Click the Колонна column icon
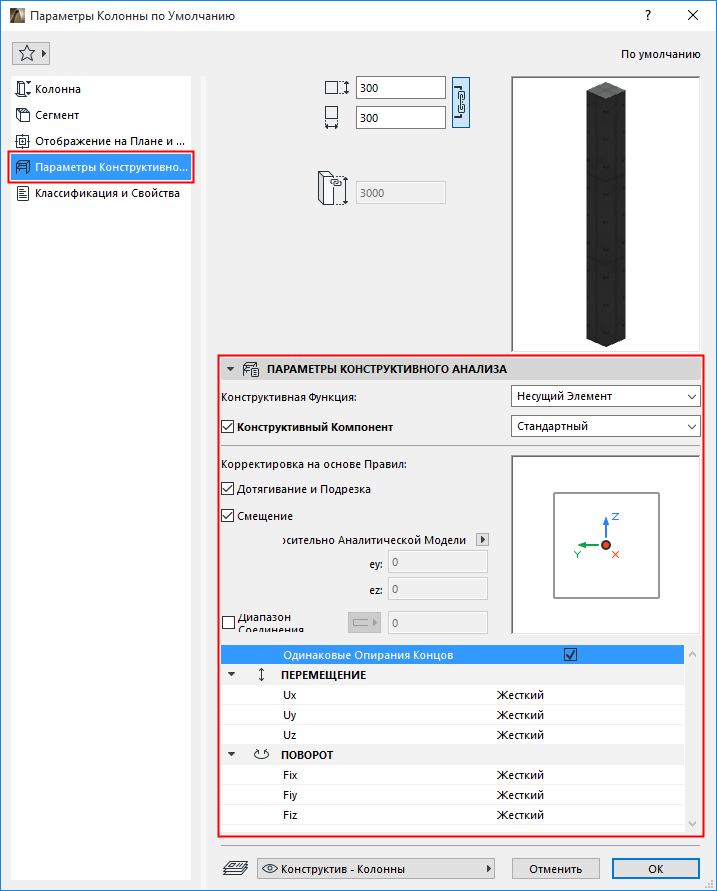717x891 pixels. (x=23, y=89)
